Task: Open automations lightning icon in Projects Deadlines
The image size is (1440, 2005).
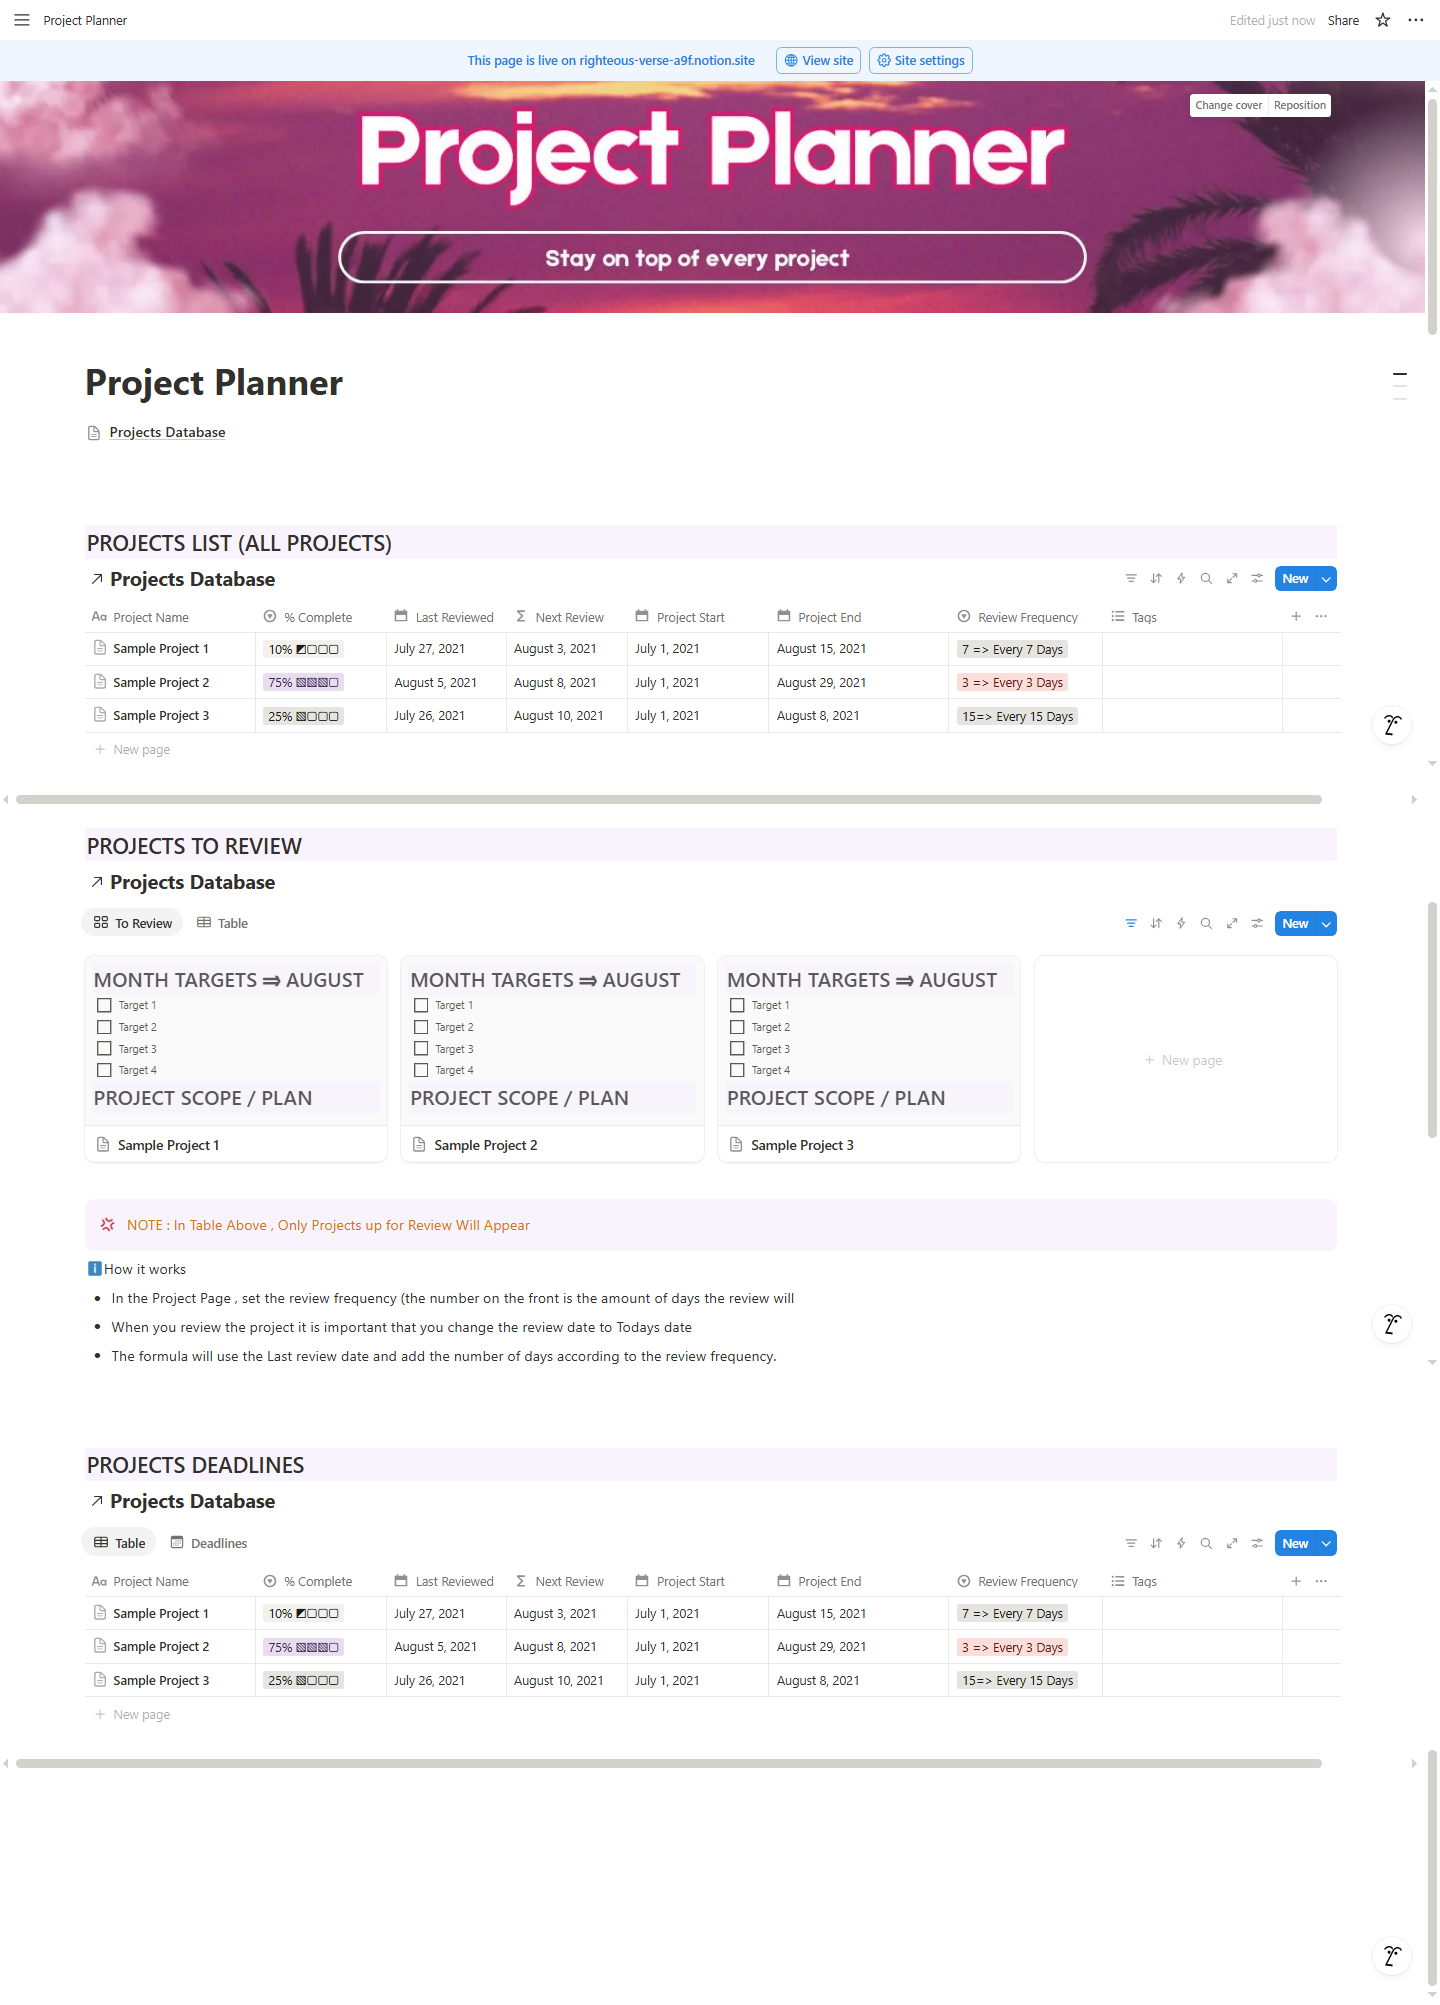Action: (x=1181, y=1544)
